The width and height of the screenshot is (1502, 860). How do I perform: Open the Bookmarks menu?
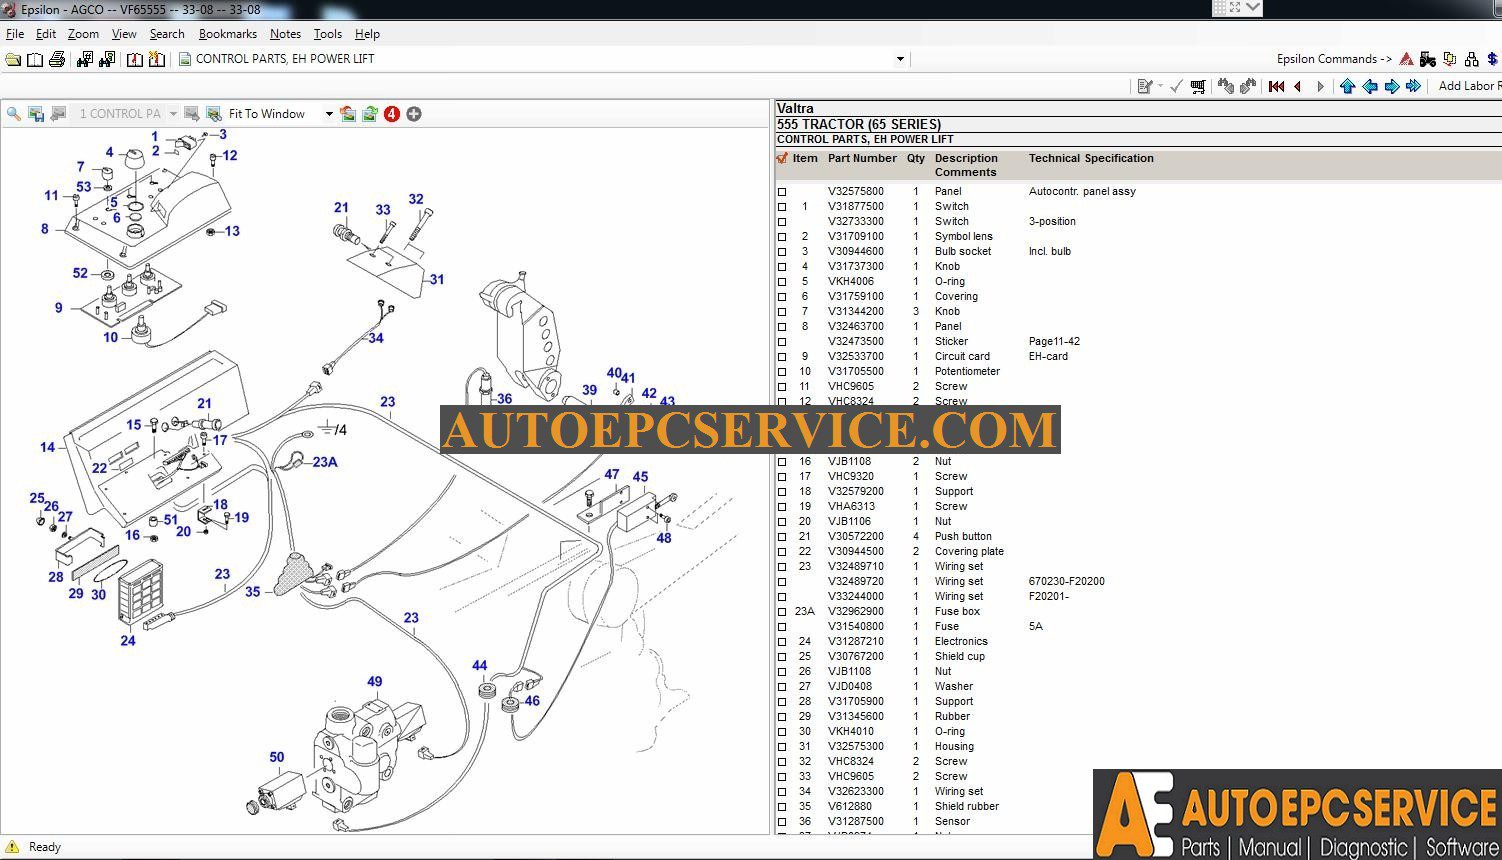coord(228,34)
